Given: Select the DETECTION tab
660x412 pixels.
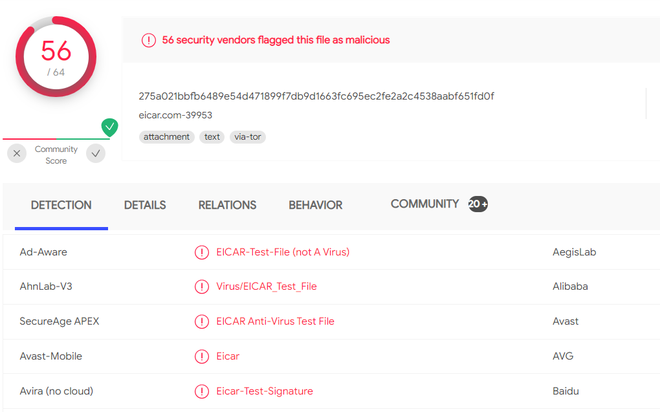Looking at the screenshot, I should click(61, 205).
